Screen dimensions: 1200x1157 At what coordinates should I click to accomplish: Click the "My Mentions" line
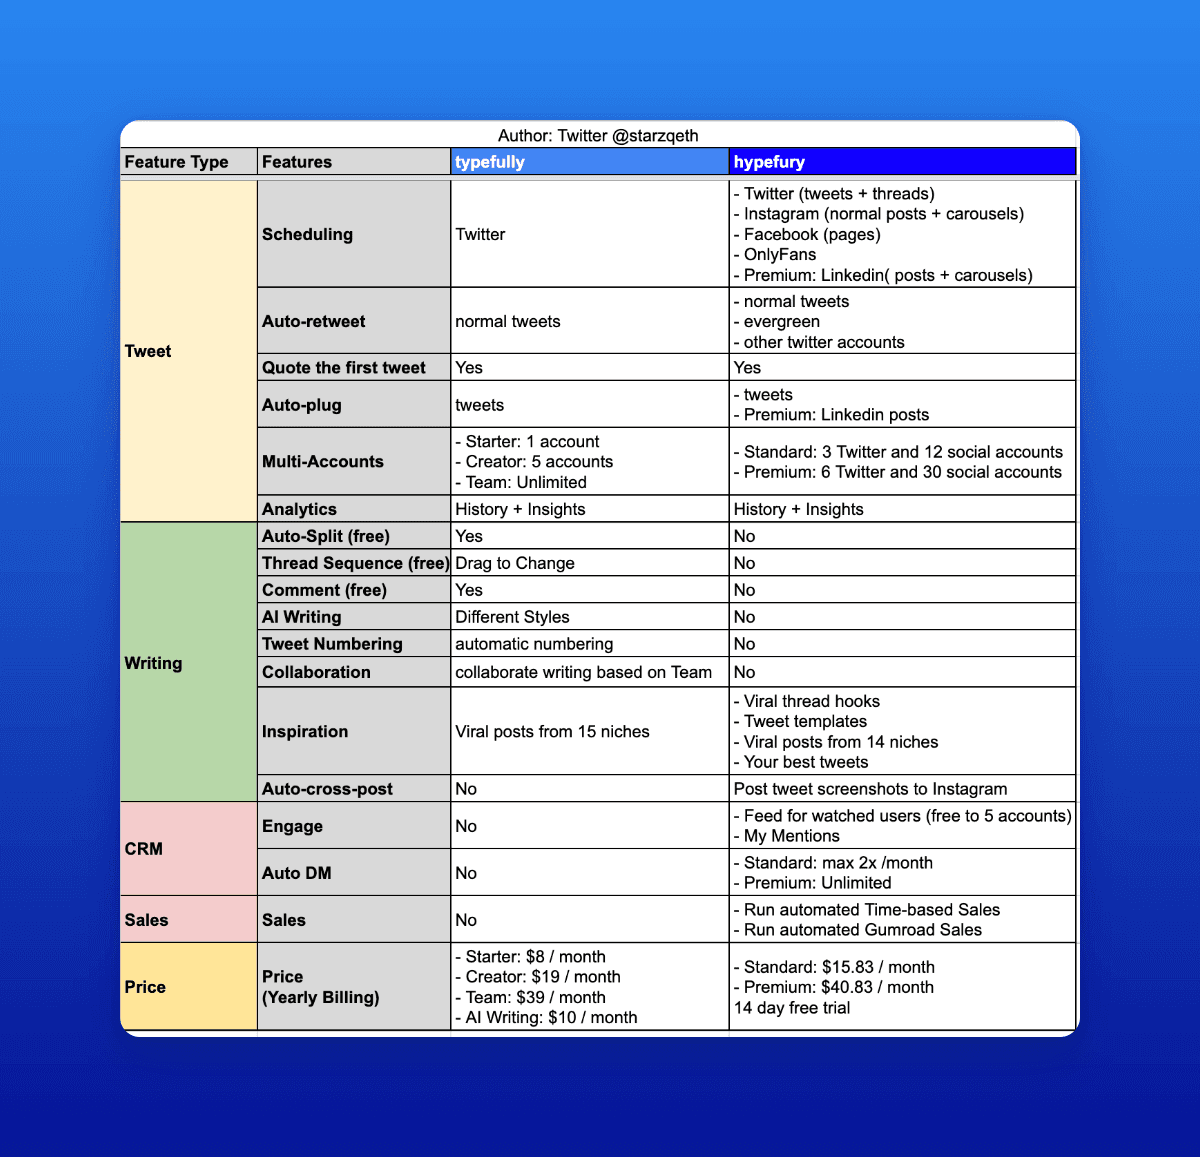coord(787,836)
